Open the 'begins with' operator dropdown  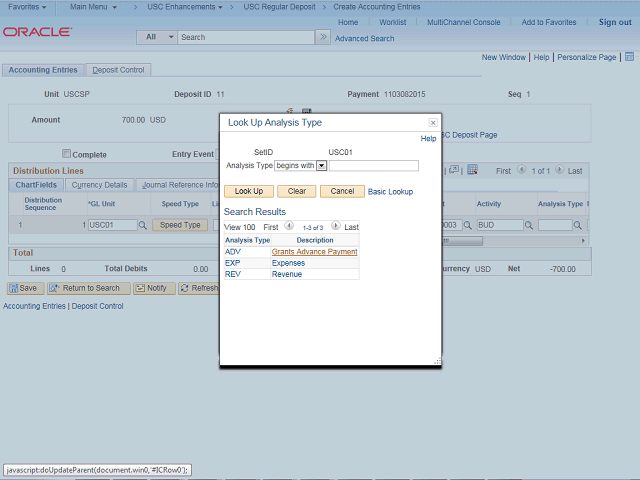(x=322, y=166)
